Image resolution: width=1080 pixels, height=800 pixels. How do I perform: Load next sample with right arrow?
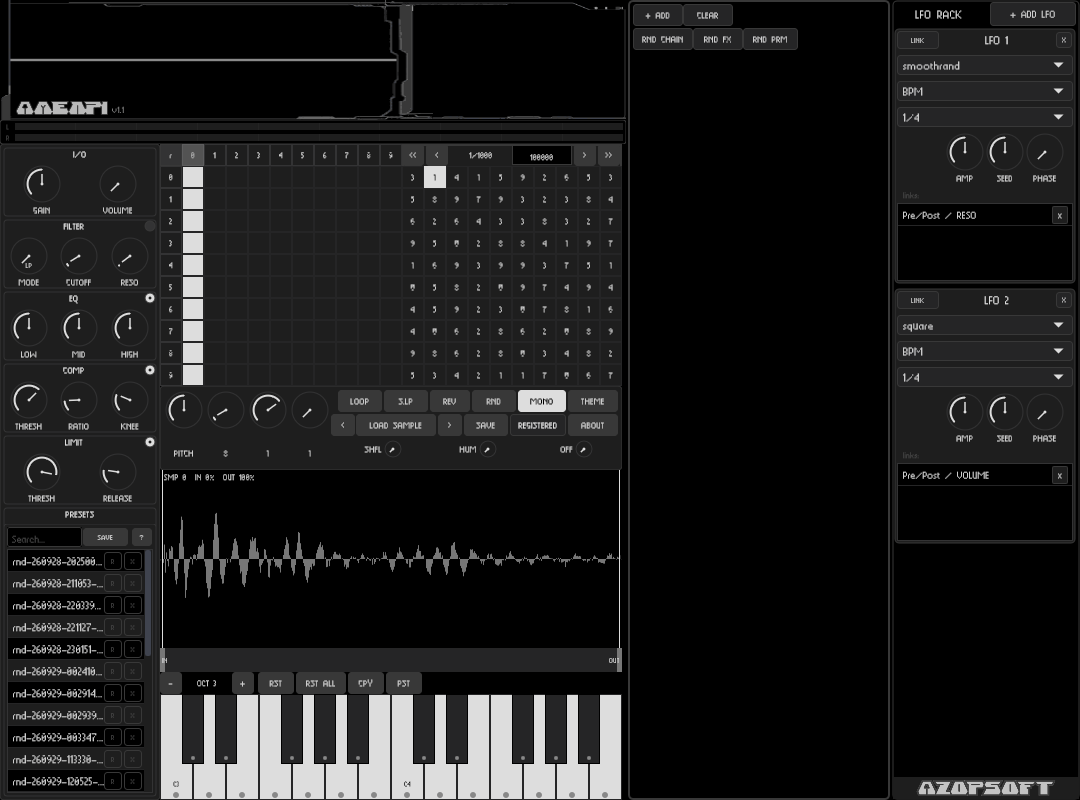(x=449, y=426)
